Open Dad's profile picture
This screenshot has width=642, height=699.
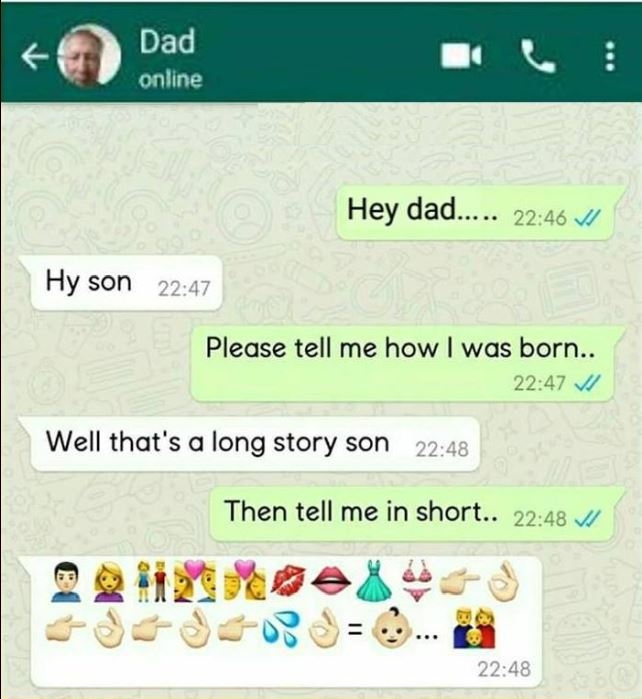90,55
